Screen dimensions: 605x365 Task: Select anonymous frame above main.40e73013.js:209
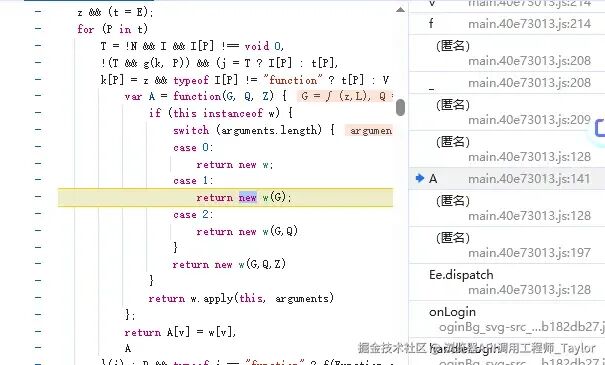[x=453, y=105]
